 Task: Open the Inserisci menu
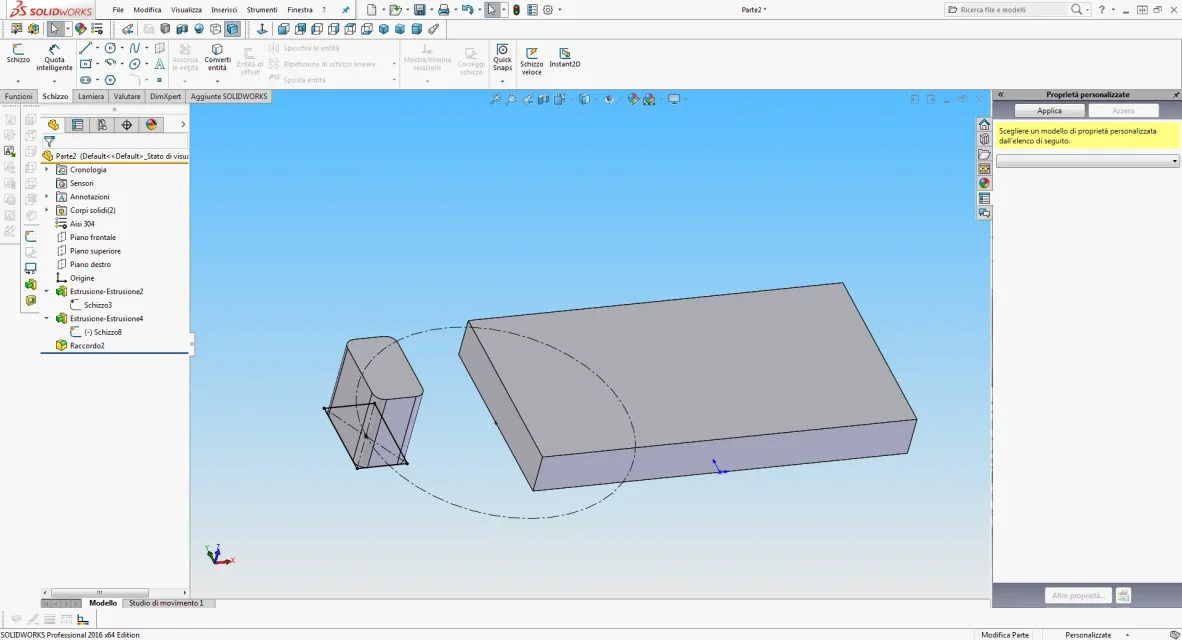[224, 10]
